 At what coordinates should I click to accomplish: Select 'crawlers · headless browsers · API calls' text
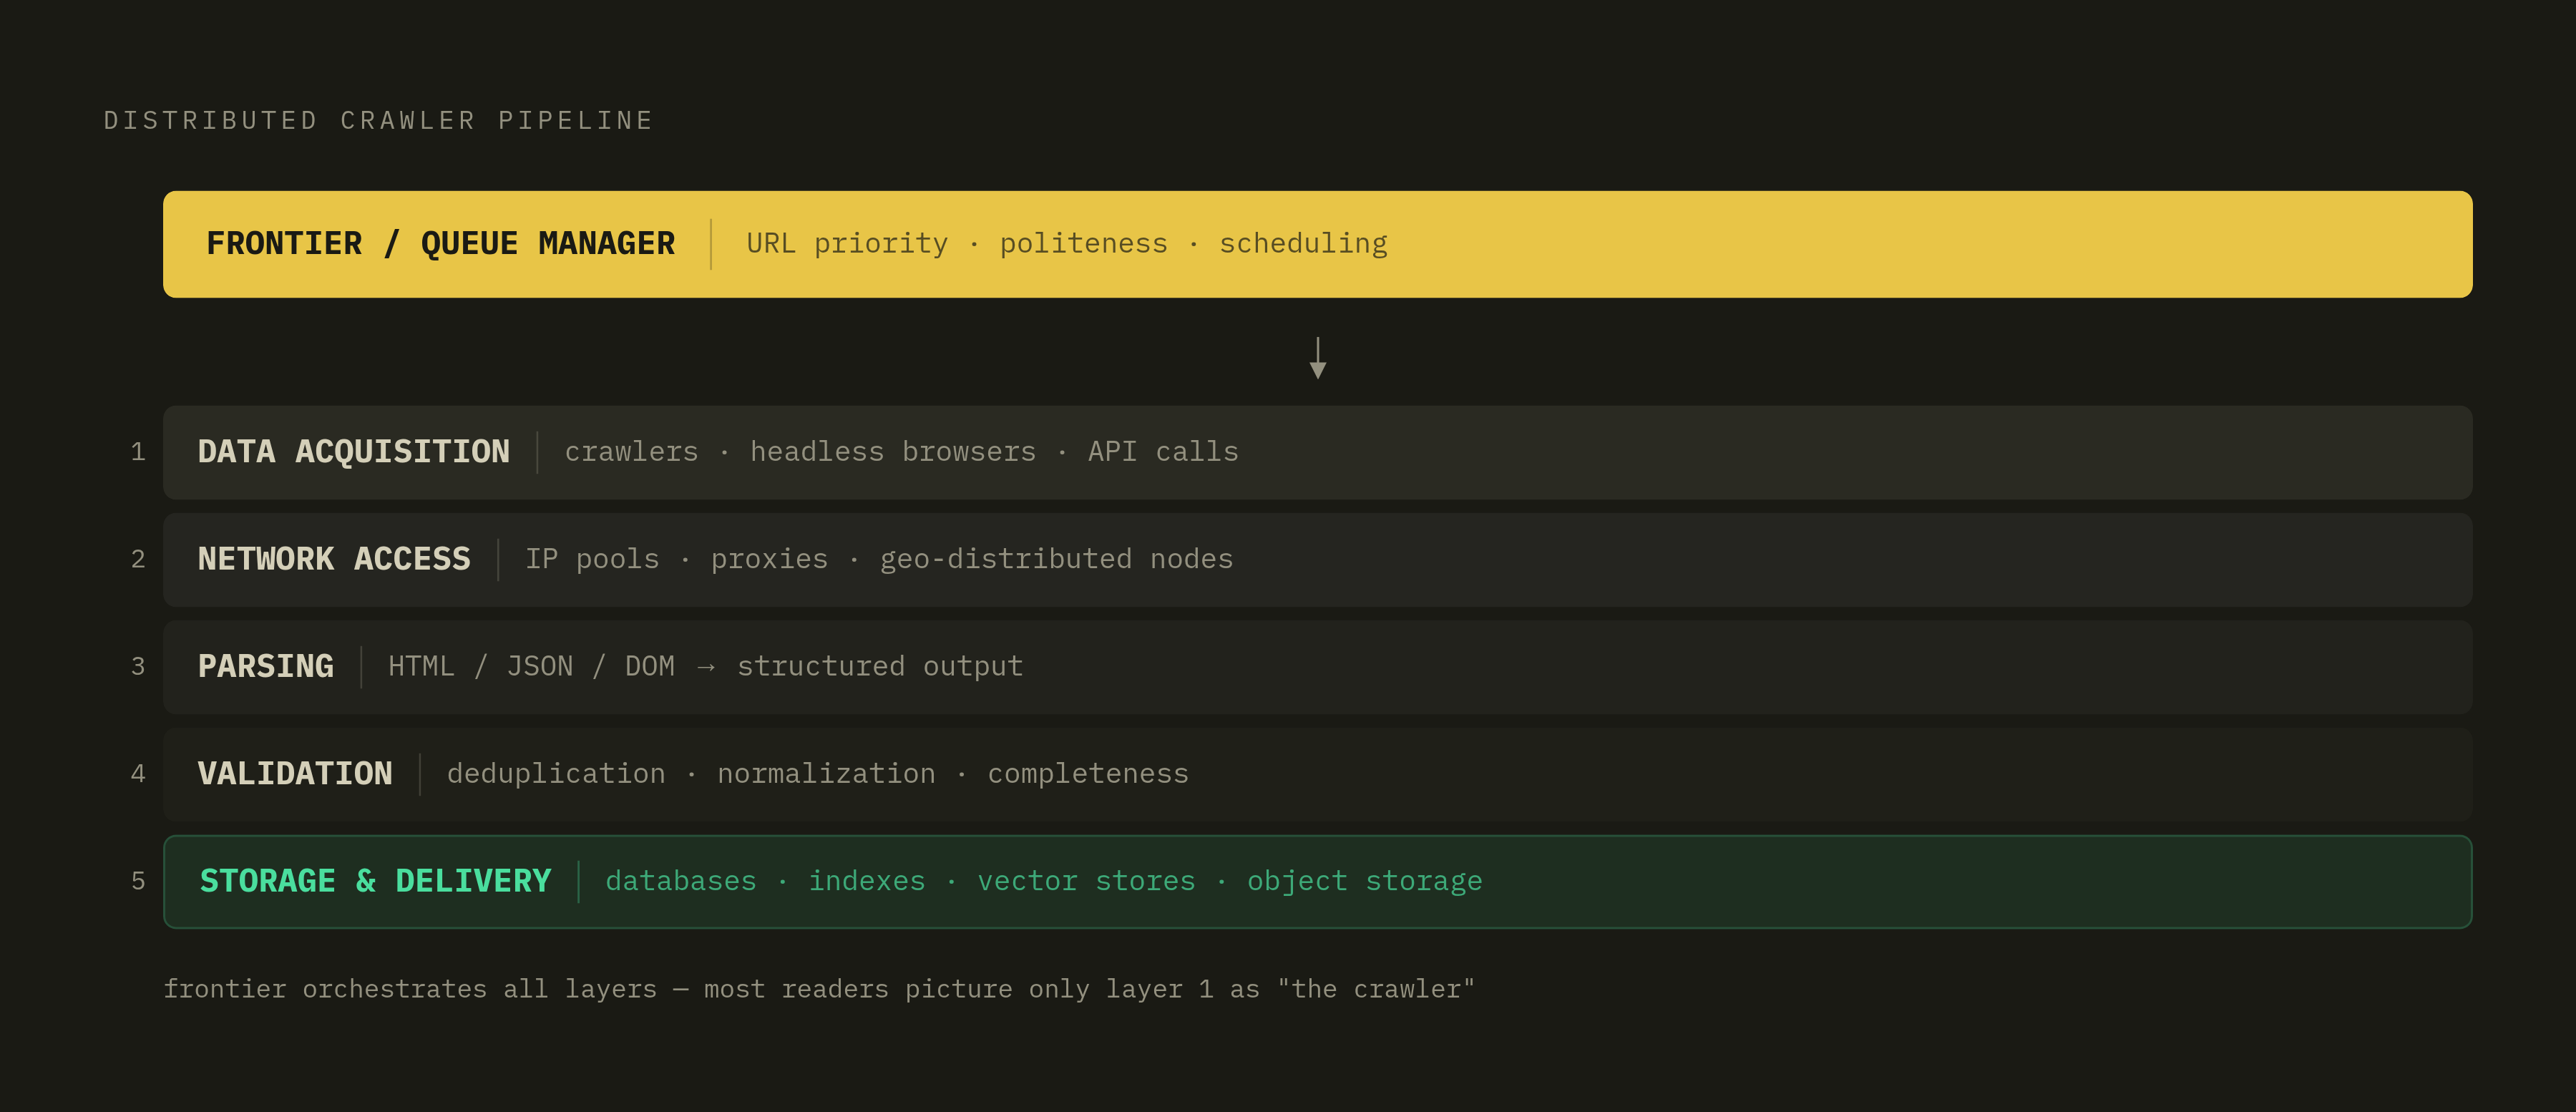(x=901, y=452)
